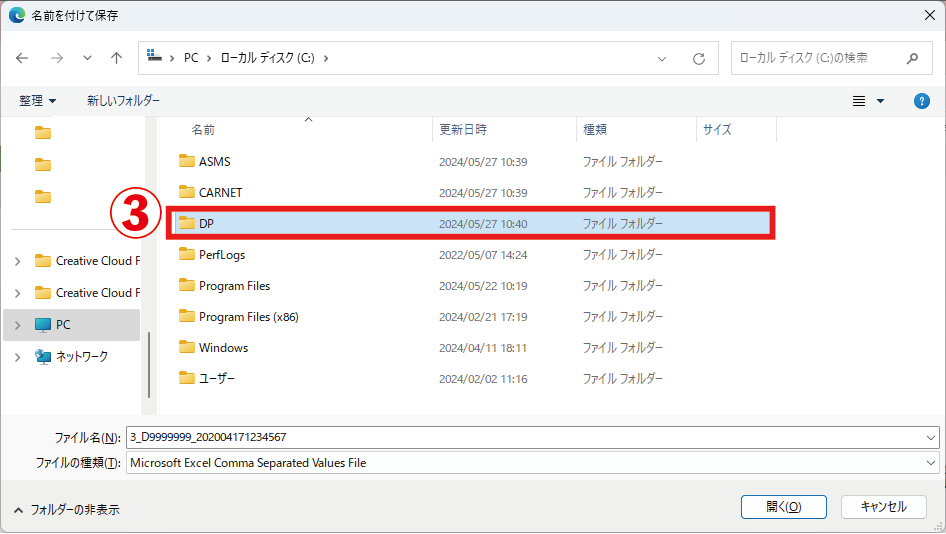This screenshot has width=946, height=534.
Task: Click the navigation pane scrollbar
Action: (x=149, y=365)
